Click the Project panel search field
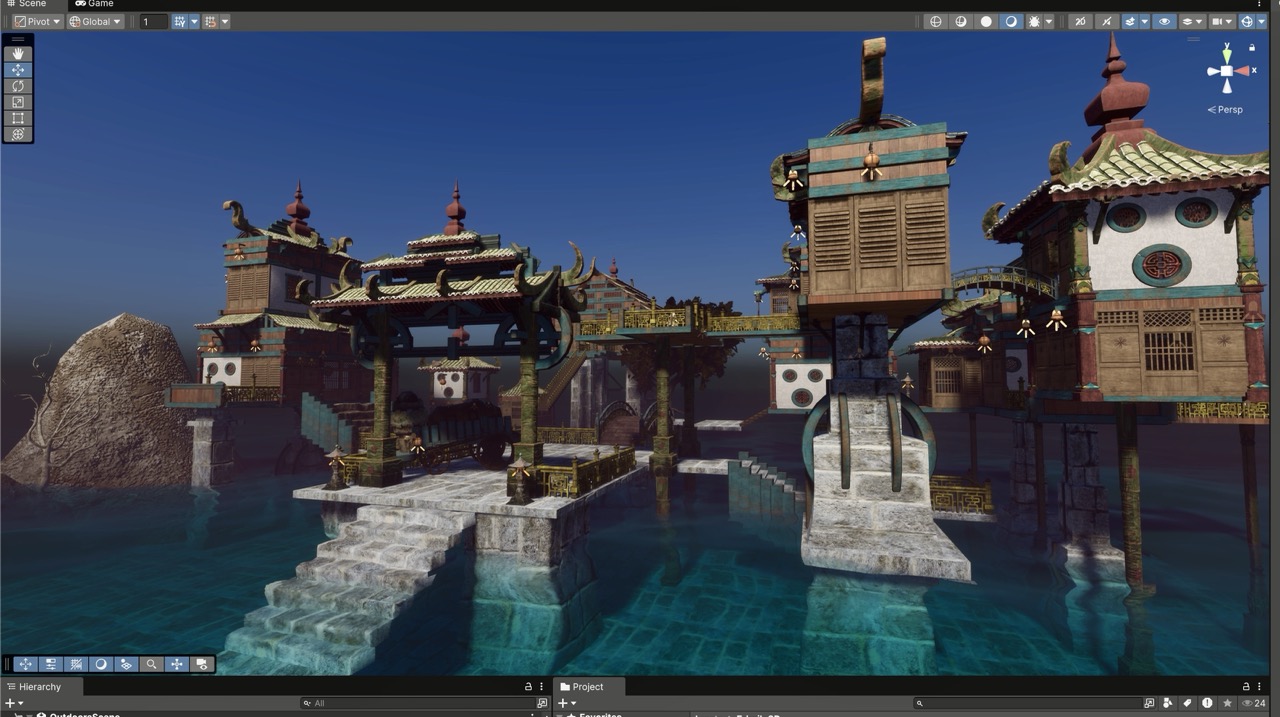 (x=1028, y=704)
